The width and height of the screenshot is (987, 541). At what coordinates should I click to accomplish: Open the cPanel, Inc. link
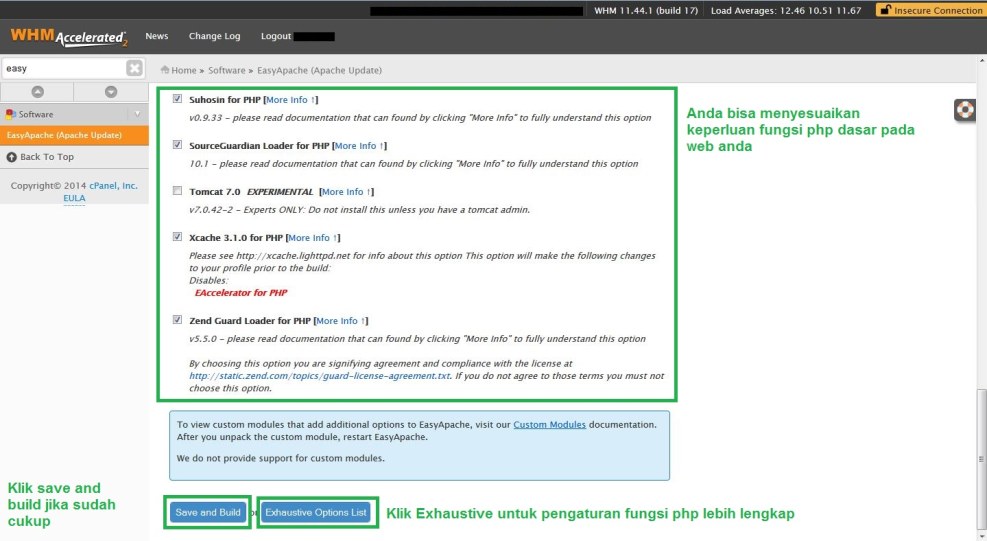(x=113, y=186)
